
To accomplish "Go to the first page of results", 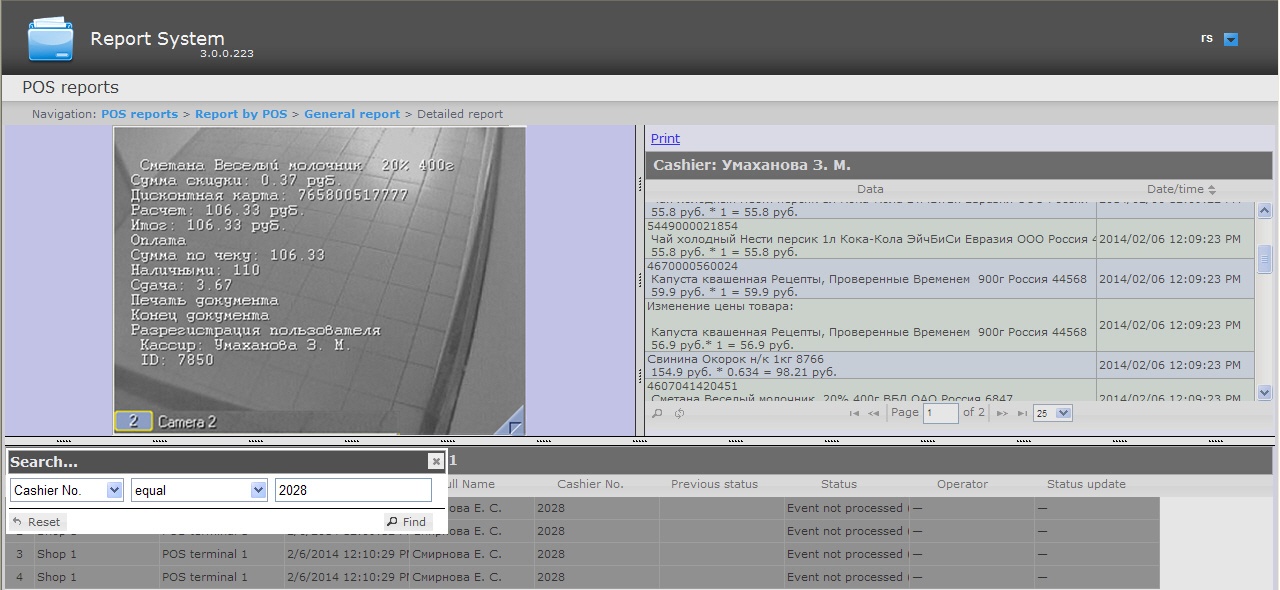I will 854,413.
